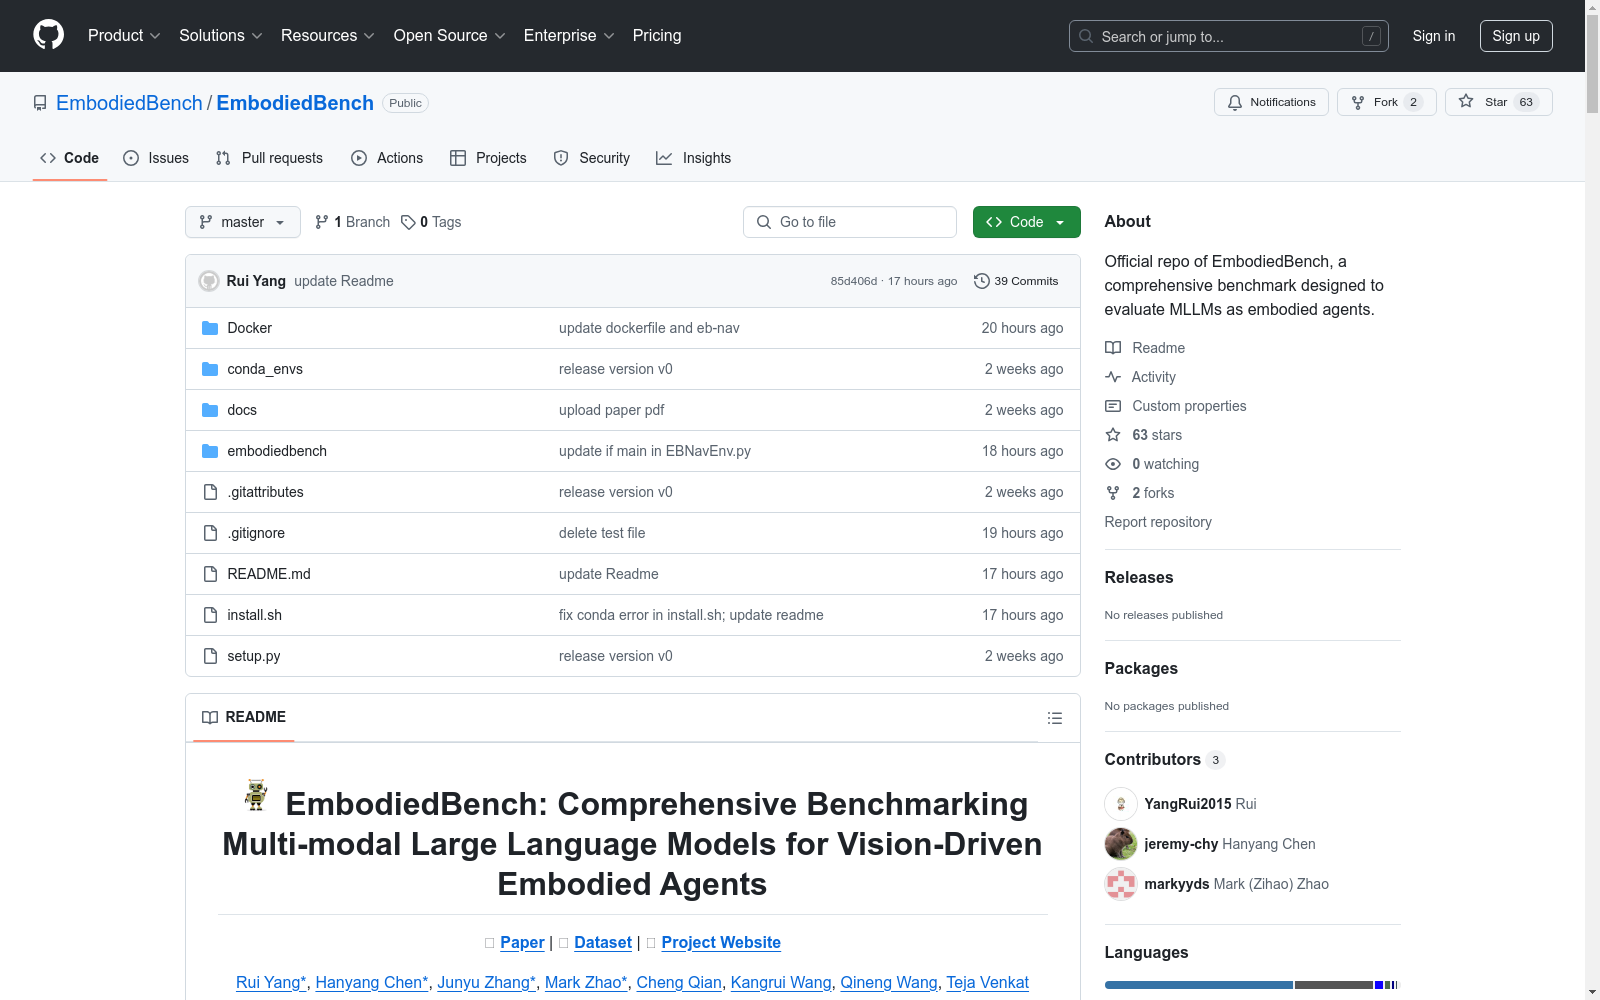
Task: Click the branch icon beside 1 Branch
Action: click(322, 222)
